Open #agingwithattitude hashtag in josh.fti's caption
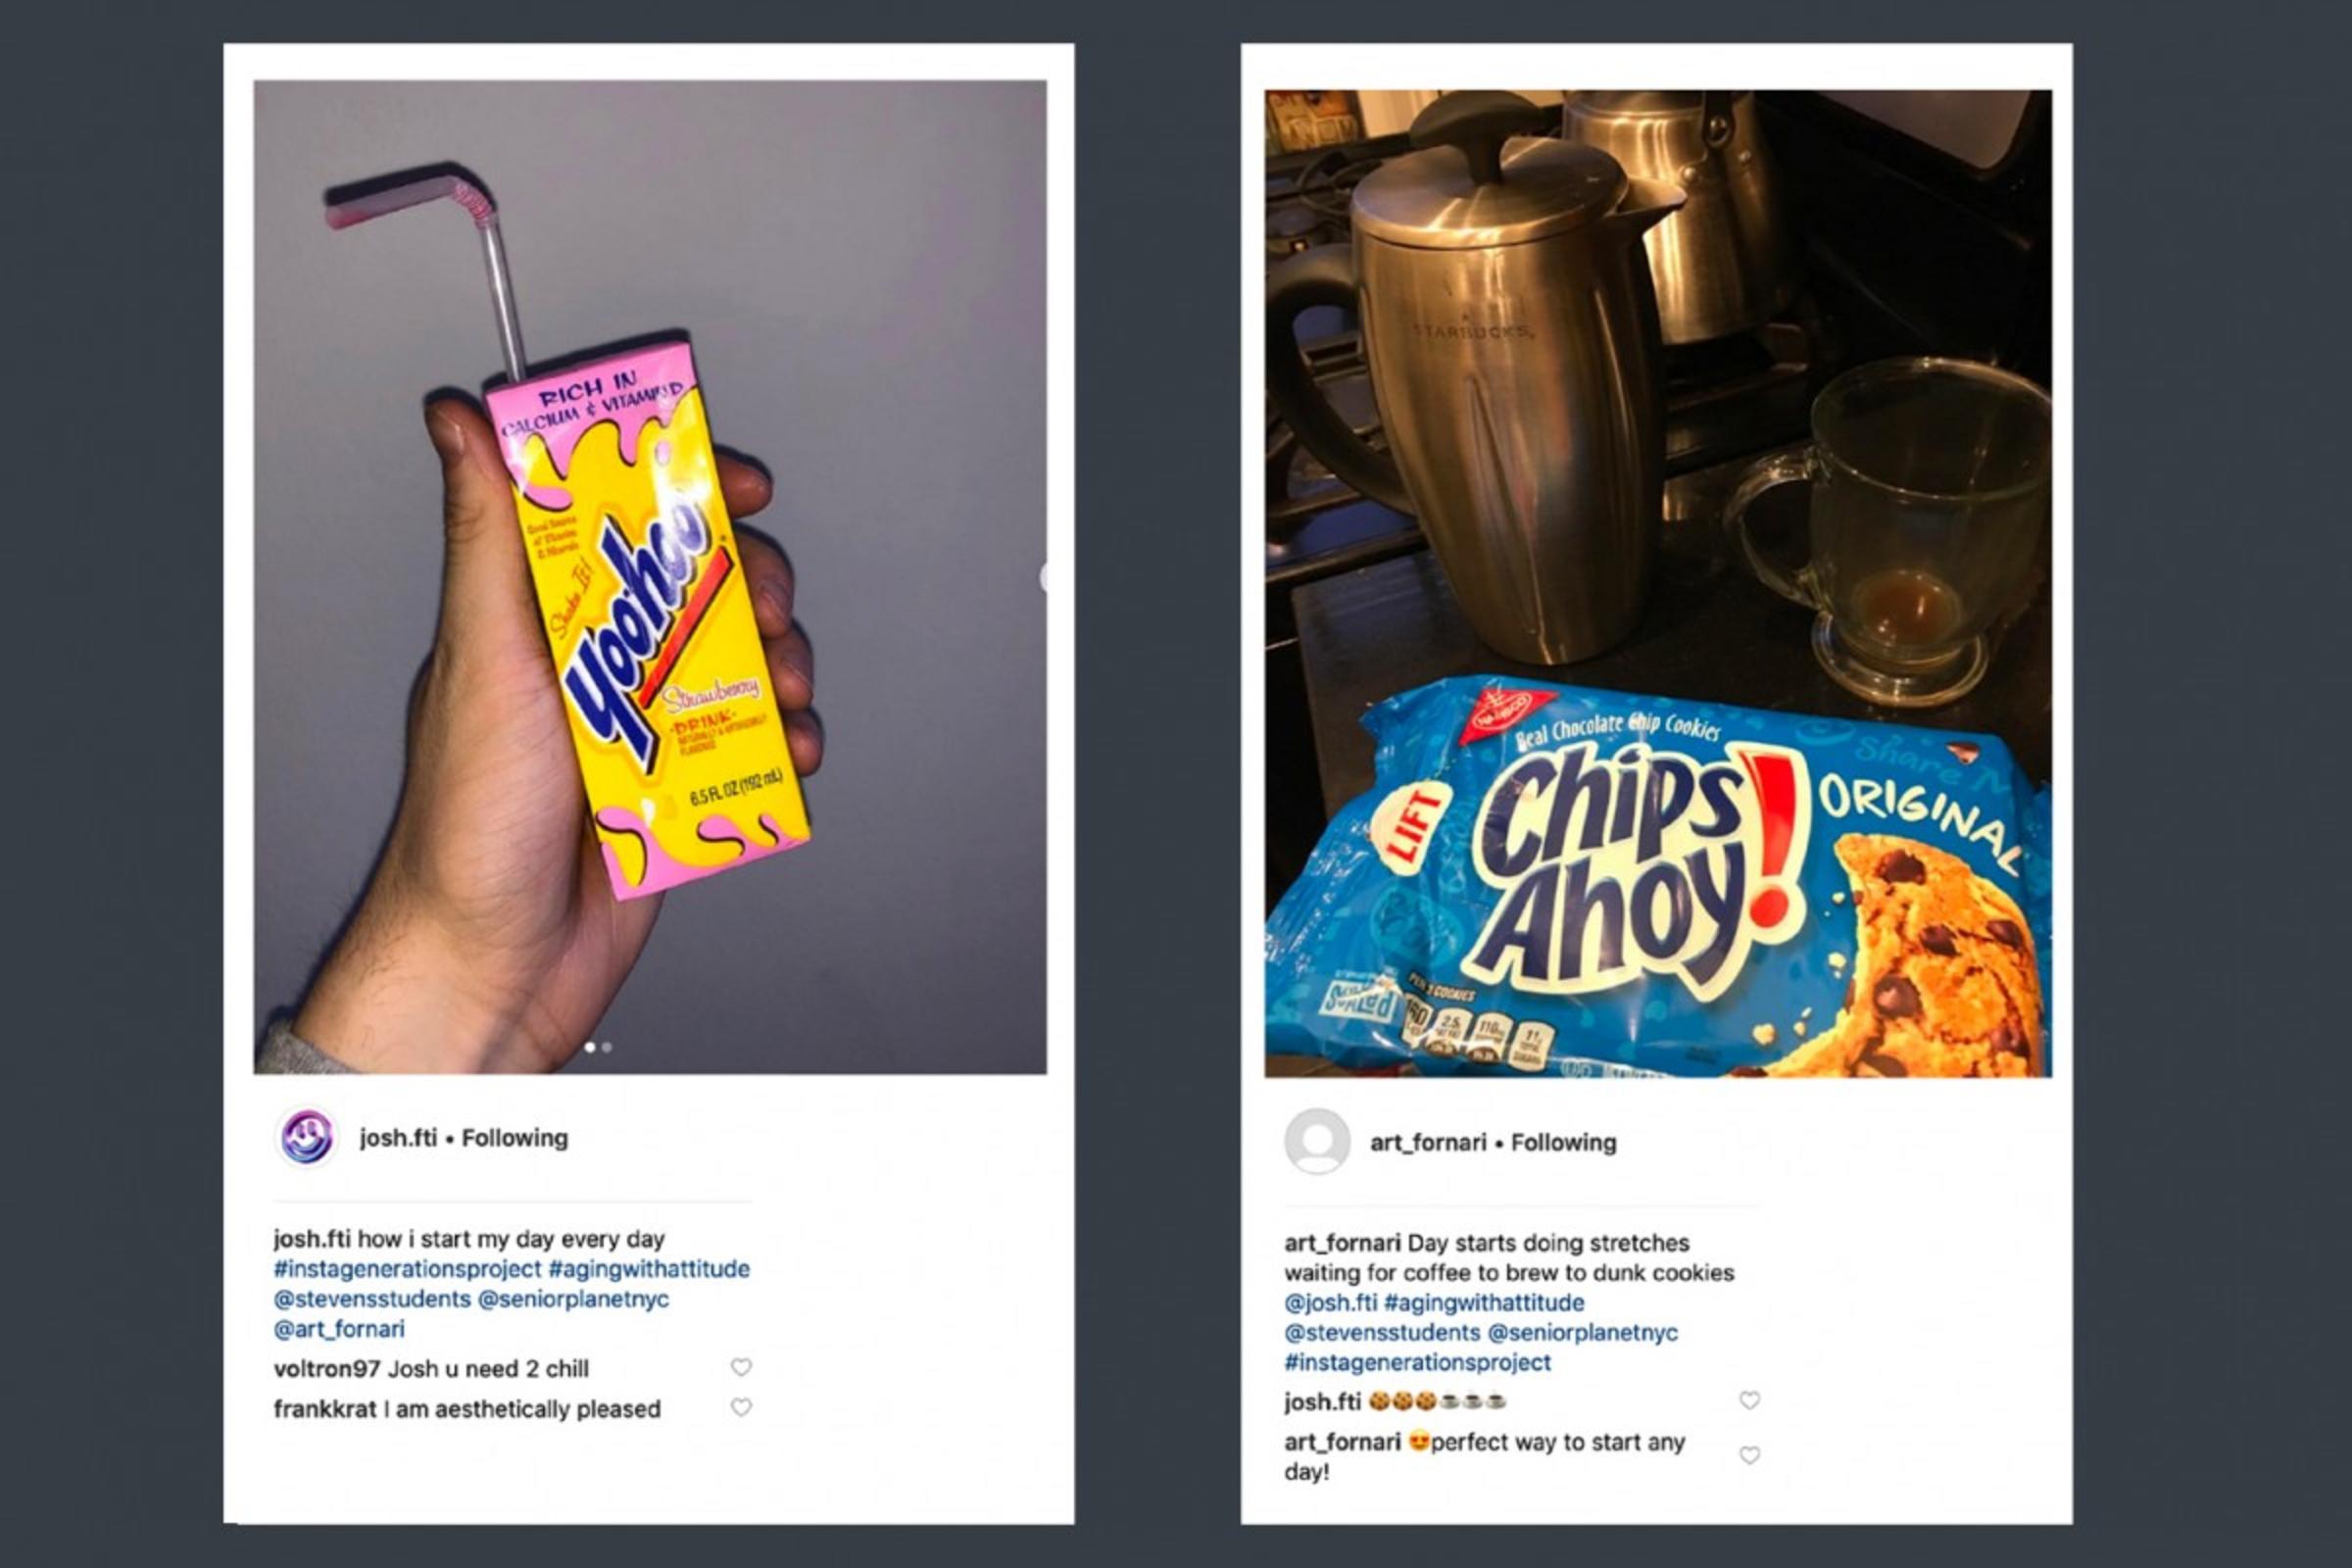Viewport: 2352px width, 1568px height. coord(649,1269)
